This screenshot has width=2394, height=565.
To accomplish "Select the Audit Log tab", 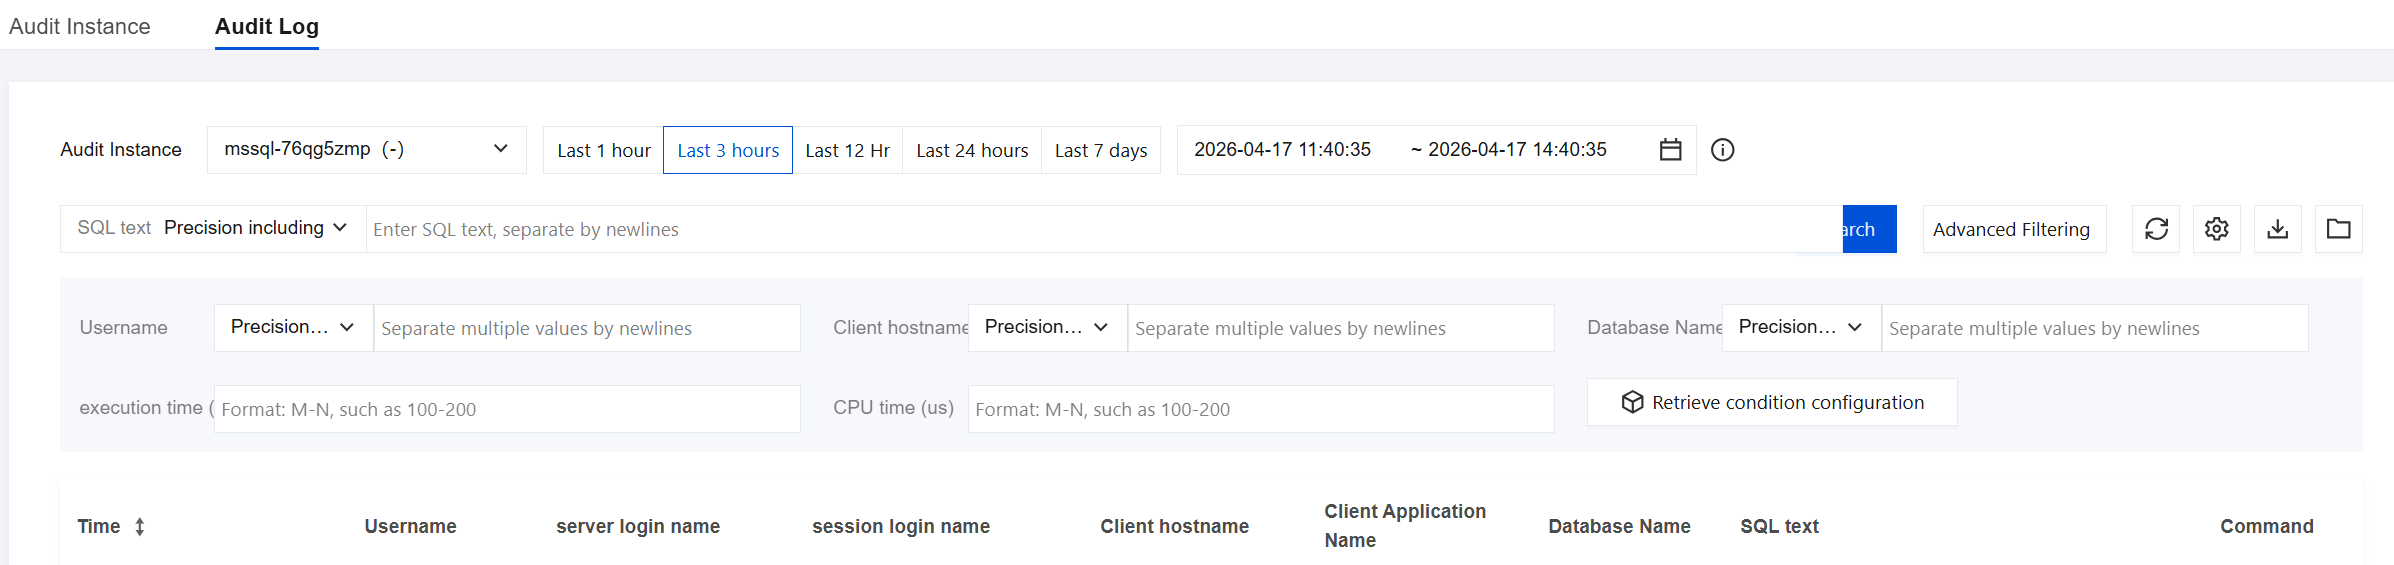I will click(267, 27).
